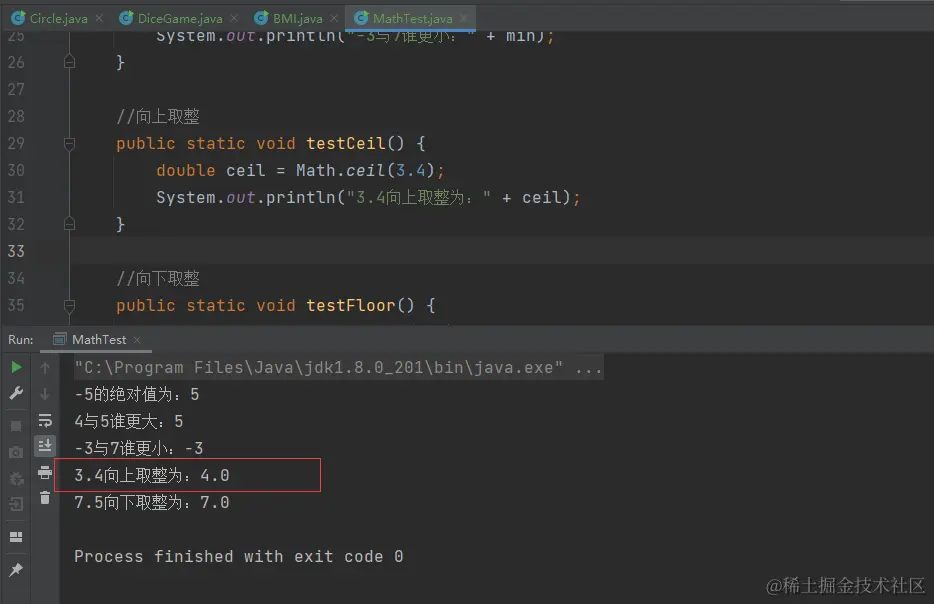934x604 pixels.
Task: Collapse testCeil method at line 29
Action: [x=69, y=144]
